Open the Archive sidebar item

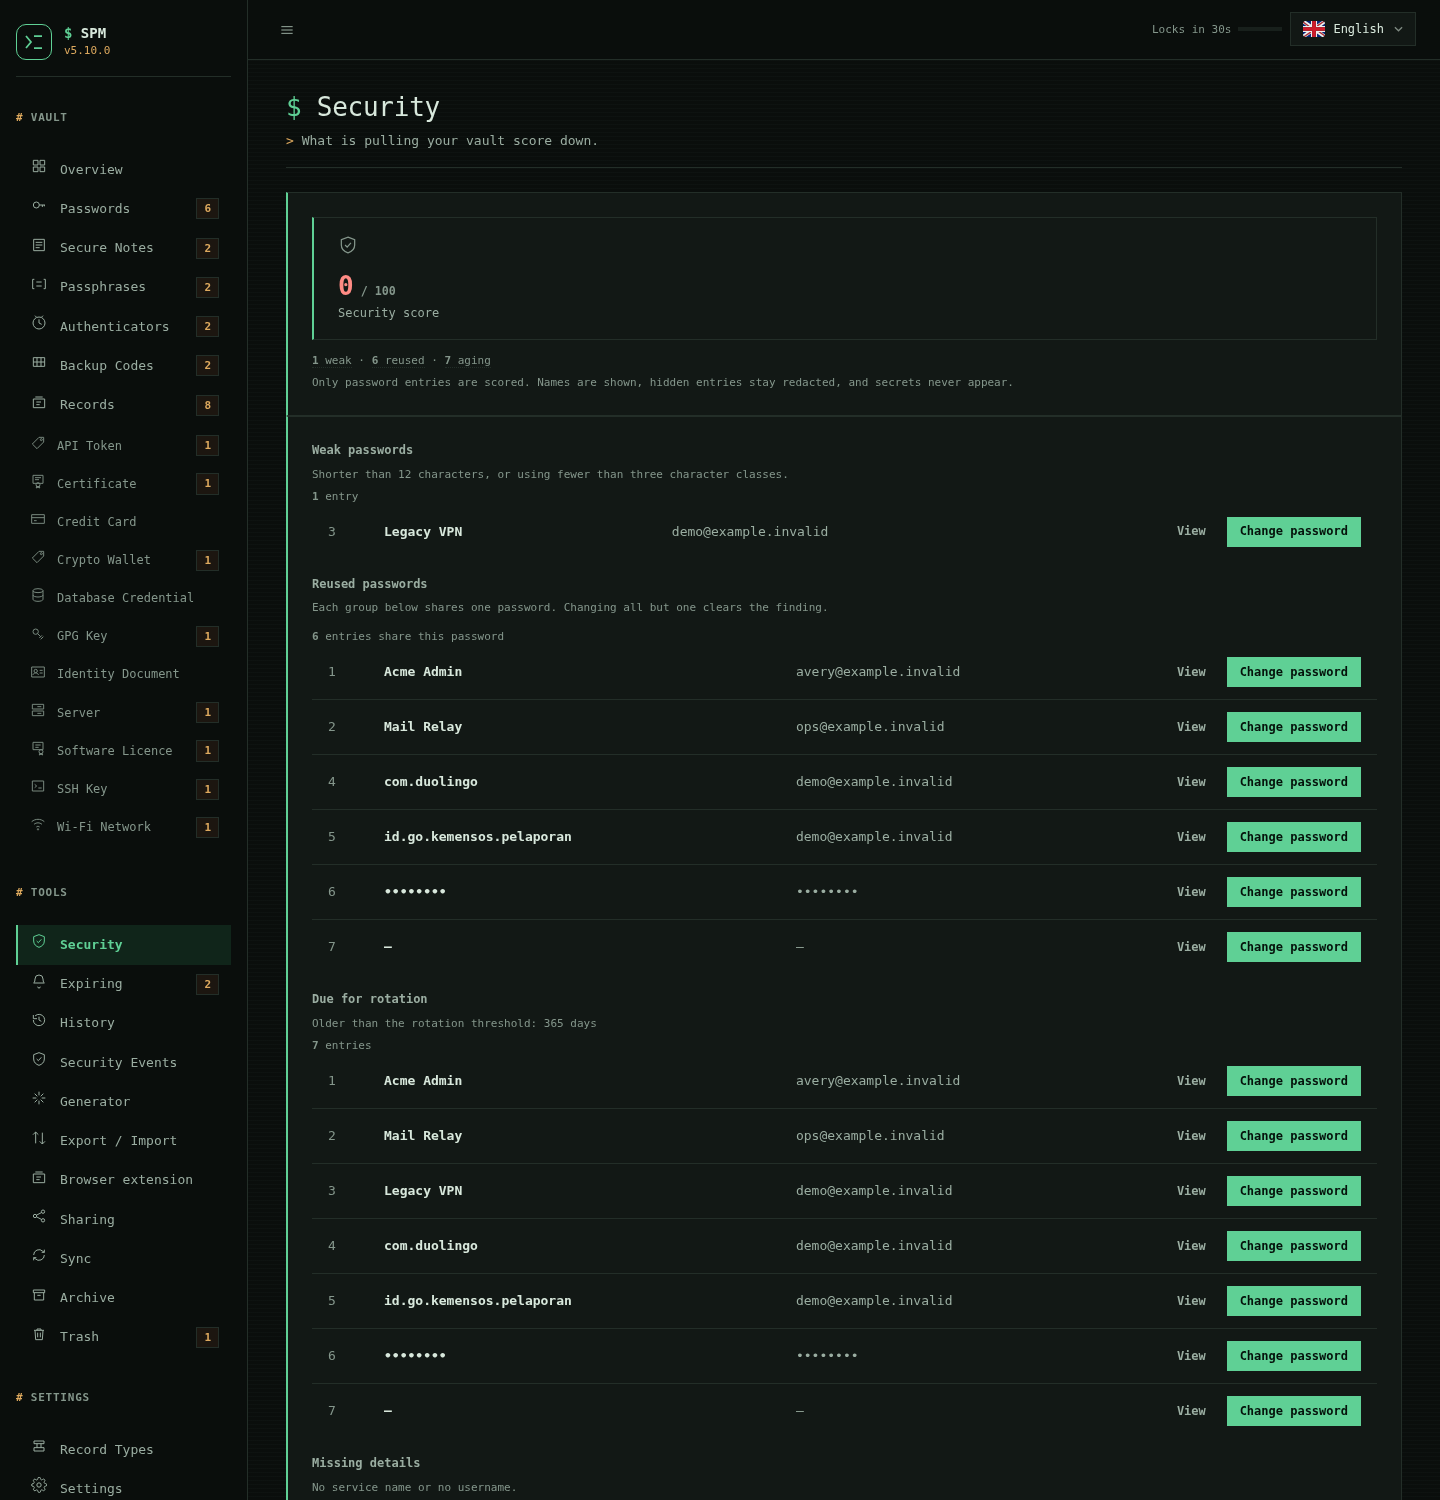click(124, 1297)
